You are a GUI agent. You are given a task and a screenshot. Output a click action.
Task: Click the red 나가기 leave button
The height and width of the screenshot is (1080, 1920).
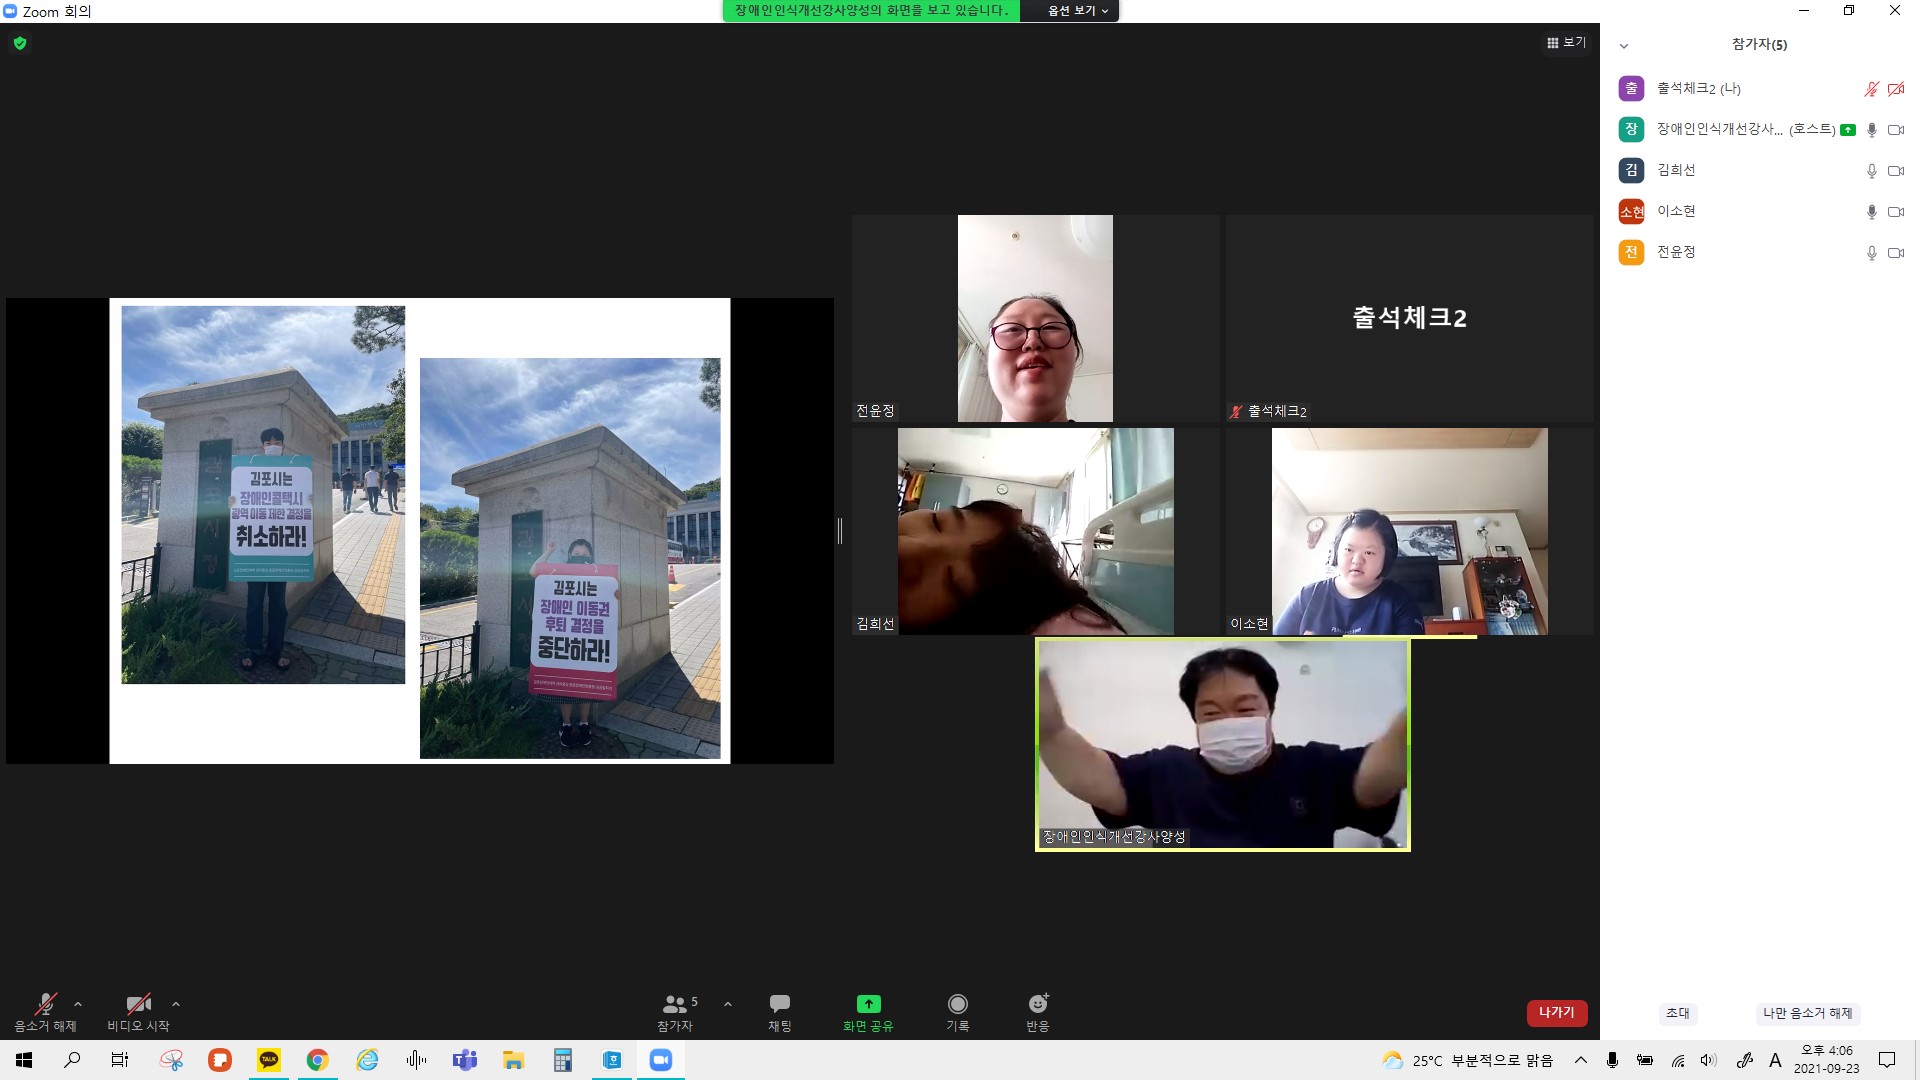click(x=1557, y=1013)
